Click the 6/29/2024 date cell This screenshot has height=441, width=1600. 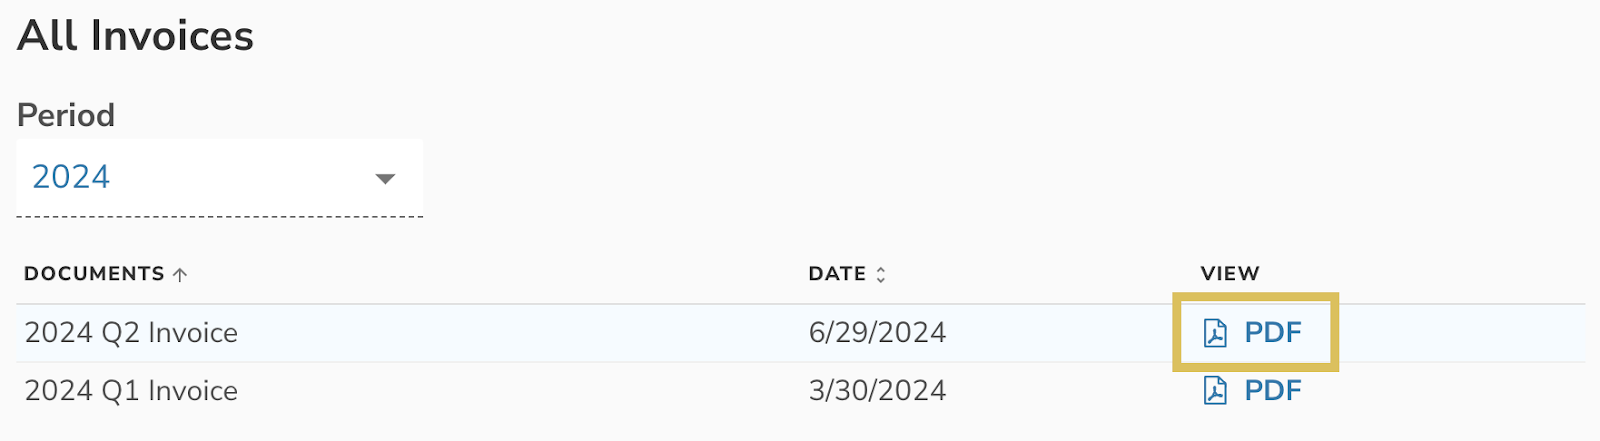pos(877,333)
